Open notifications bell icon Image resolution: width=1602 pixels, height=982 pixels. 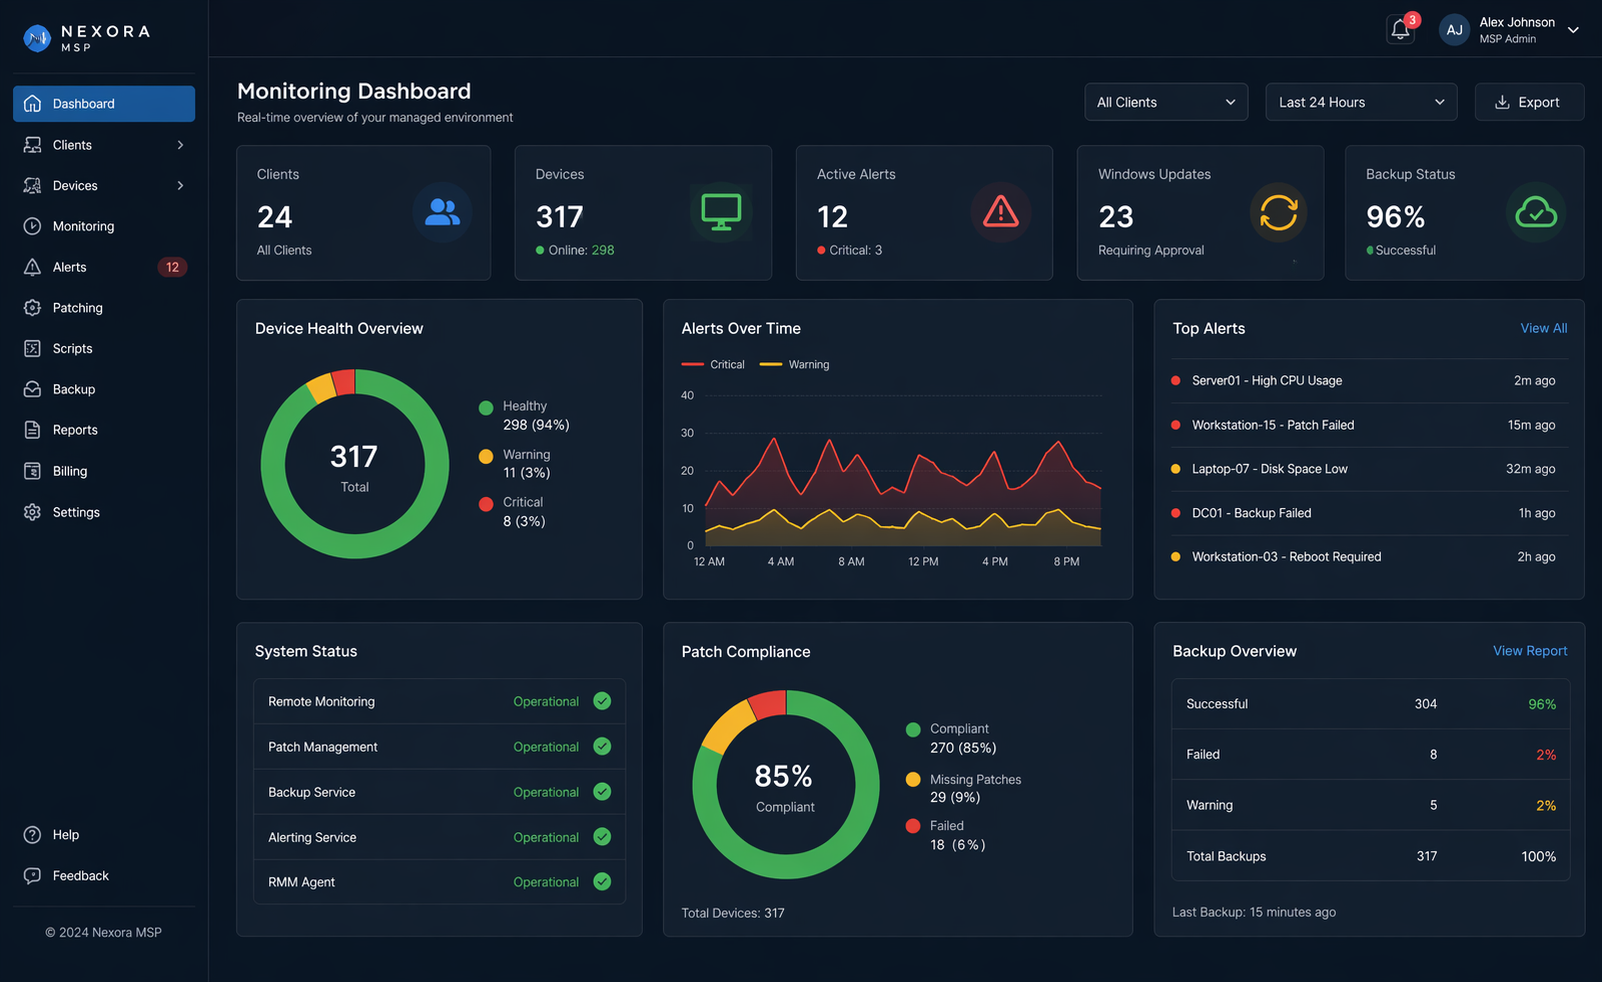[1401, 30]
